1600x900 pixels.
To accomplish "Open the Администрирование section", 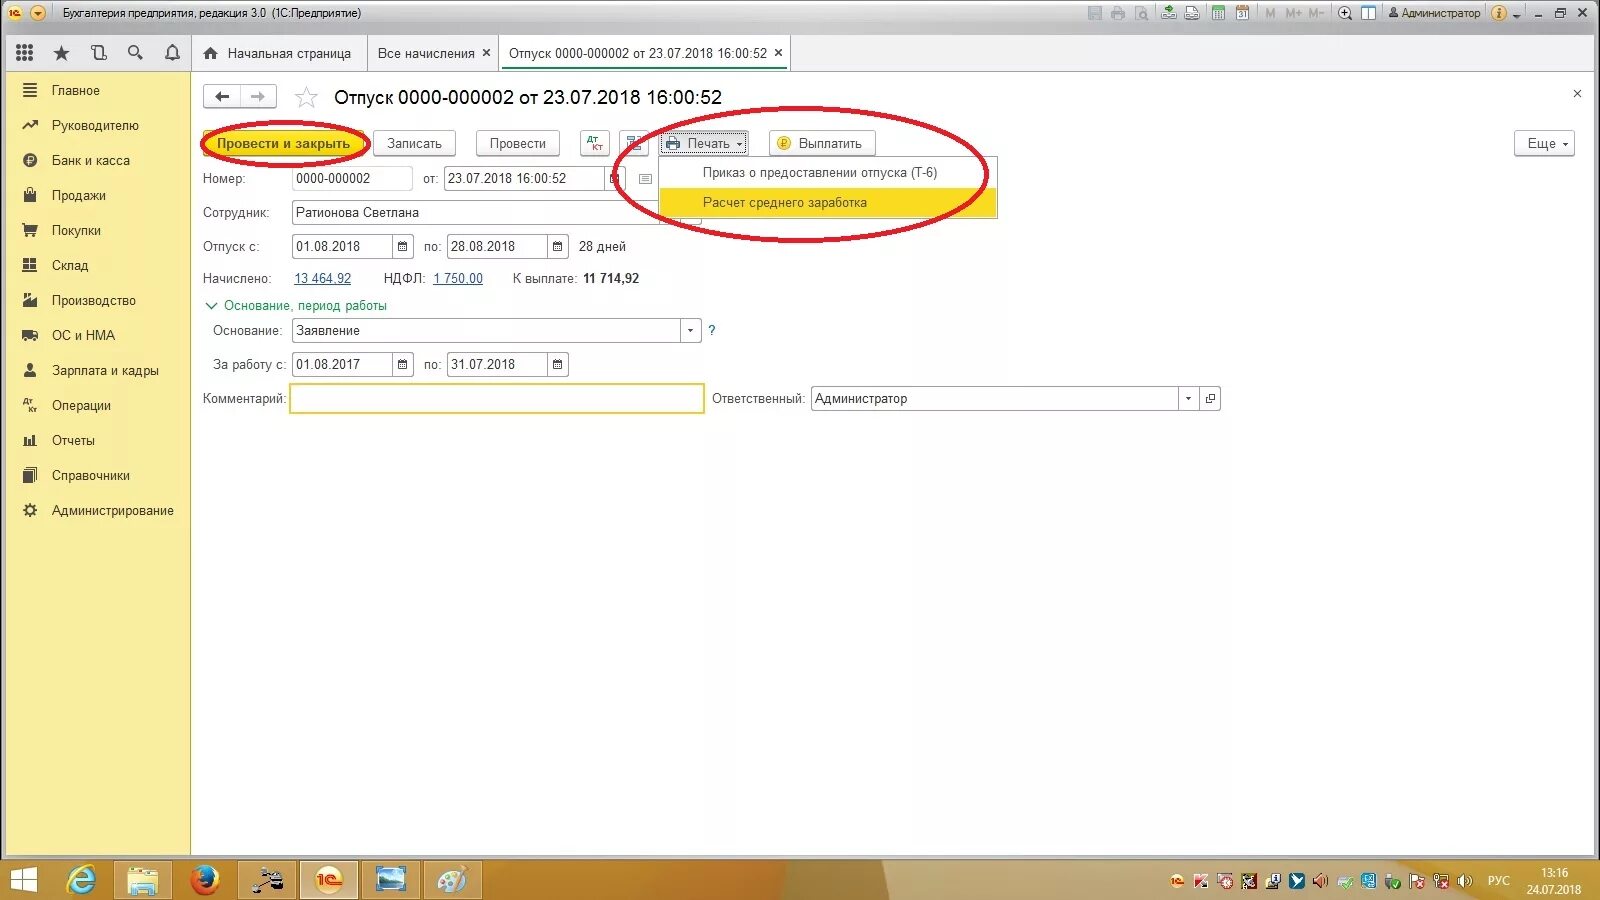I will coord(97,510).
